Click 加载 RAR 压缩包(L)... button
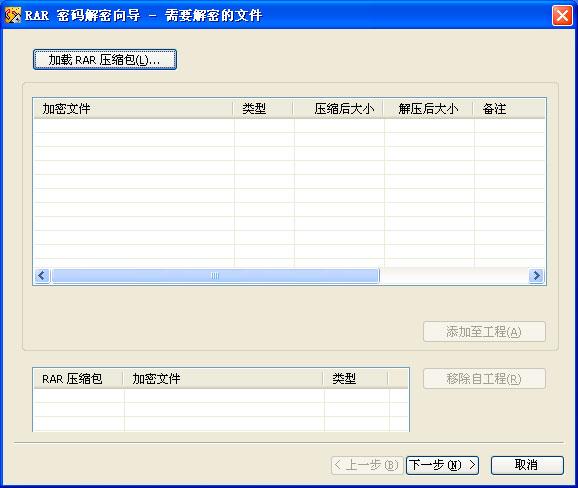 (105, 59)
